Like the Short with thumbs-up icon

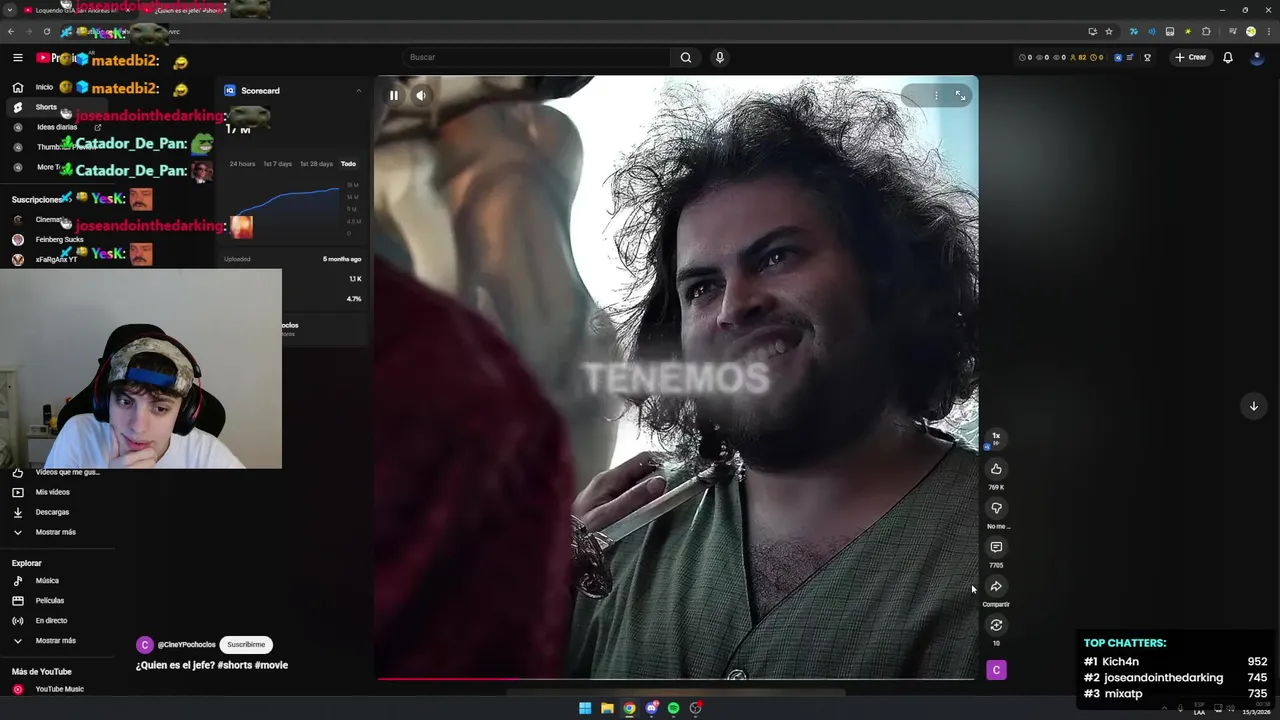996,469
